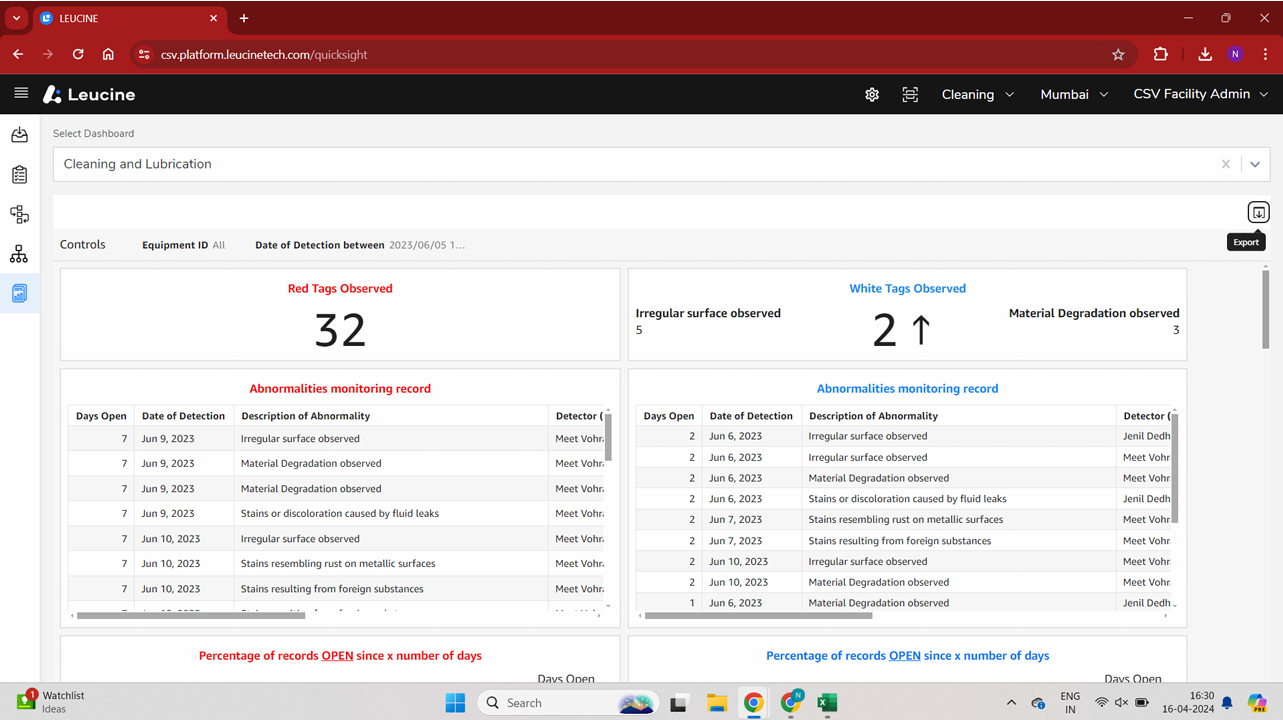Open Excel from the taskbar
The height and width of the screenshot is (720, 1283).
827,702
